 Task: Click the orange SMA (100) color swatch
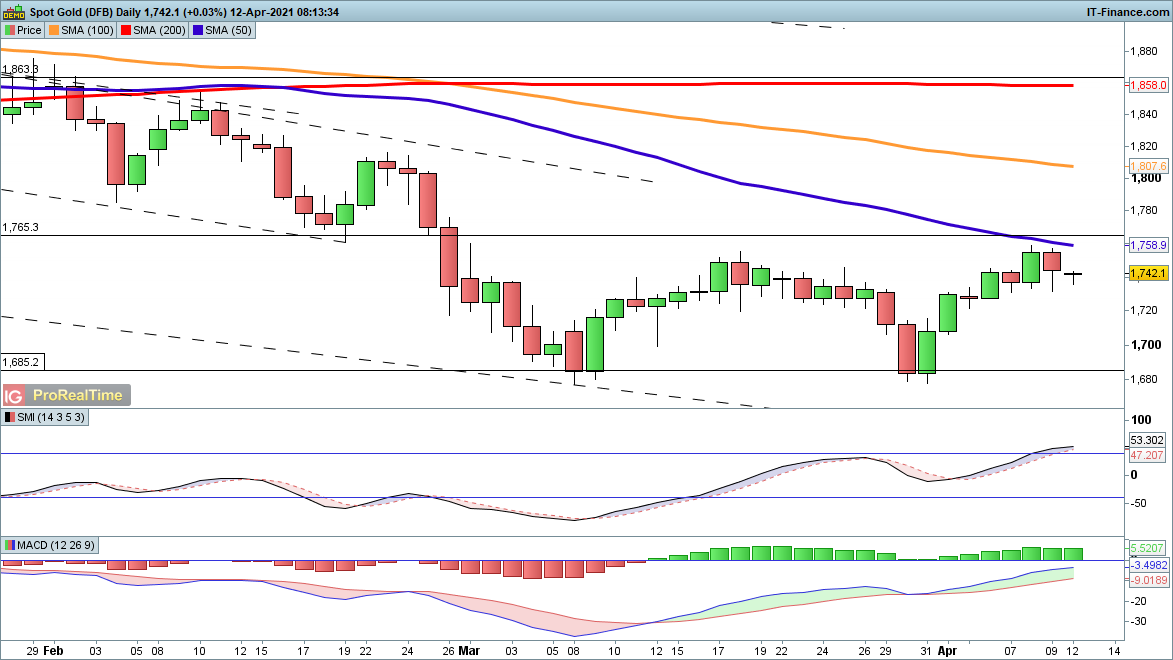coord(57,30)
